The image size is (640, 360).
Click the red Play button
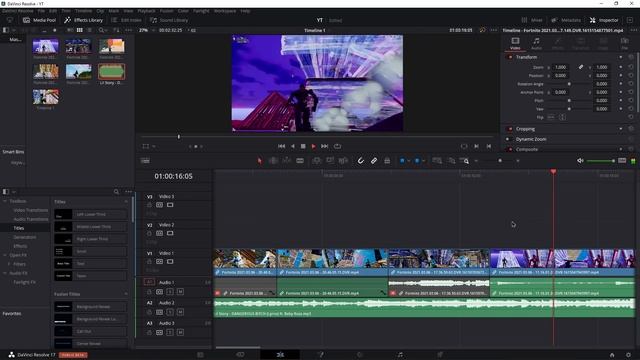coord(313,146)
